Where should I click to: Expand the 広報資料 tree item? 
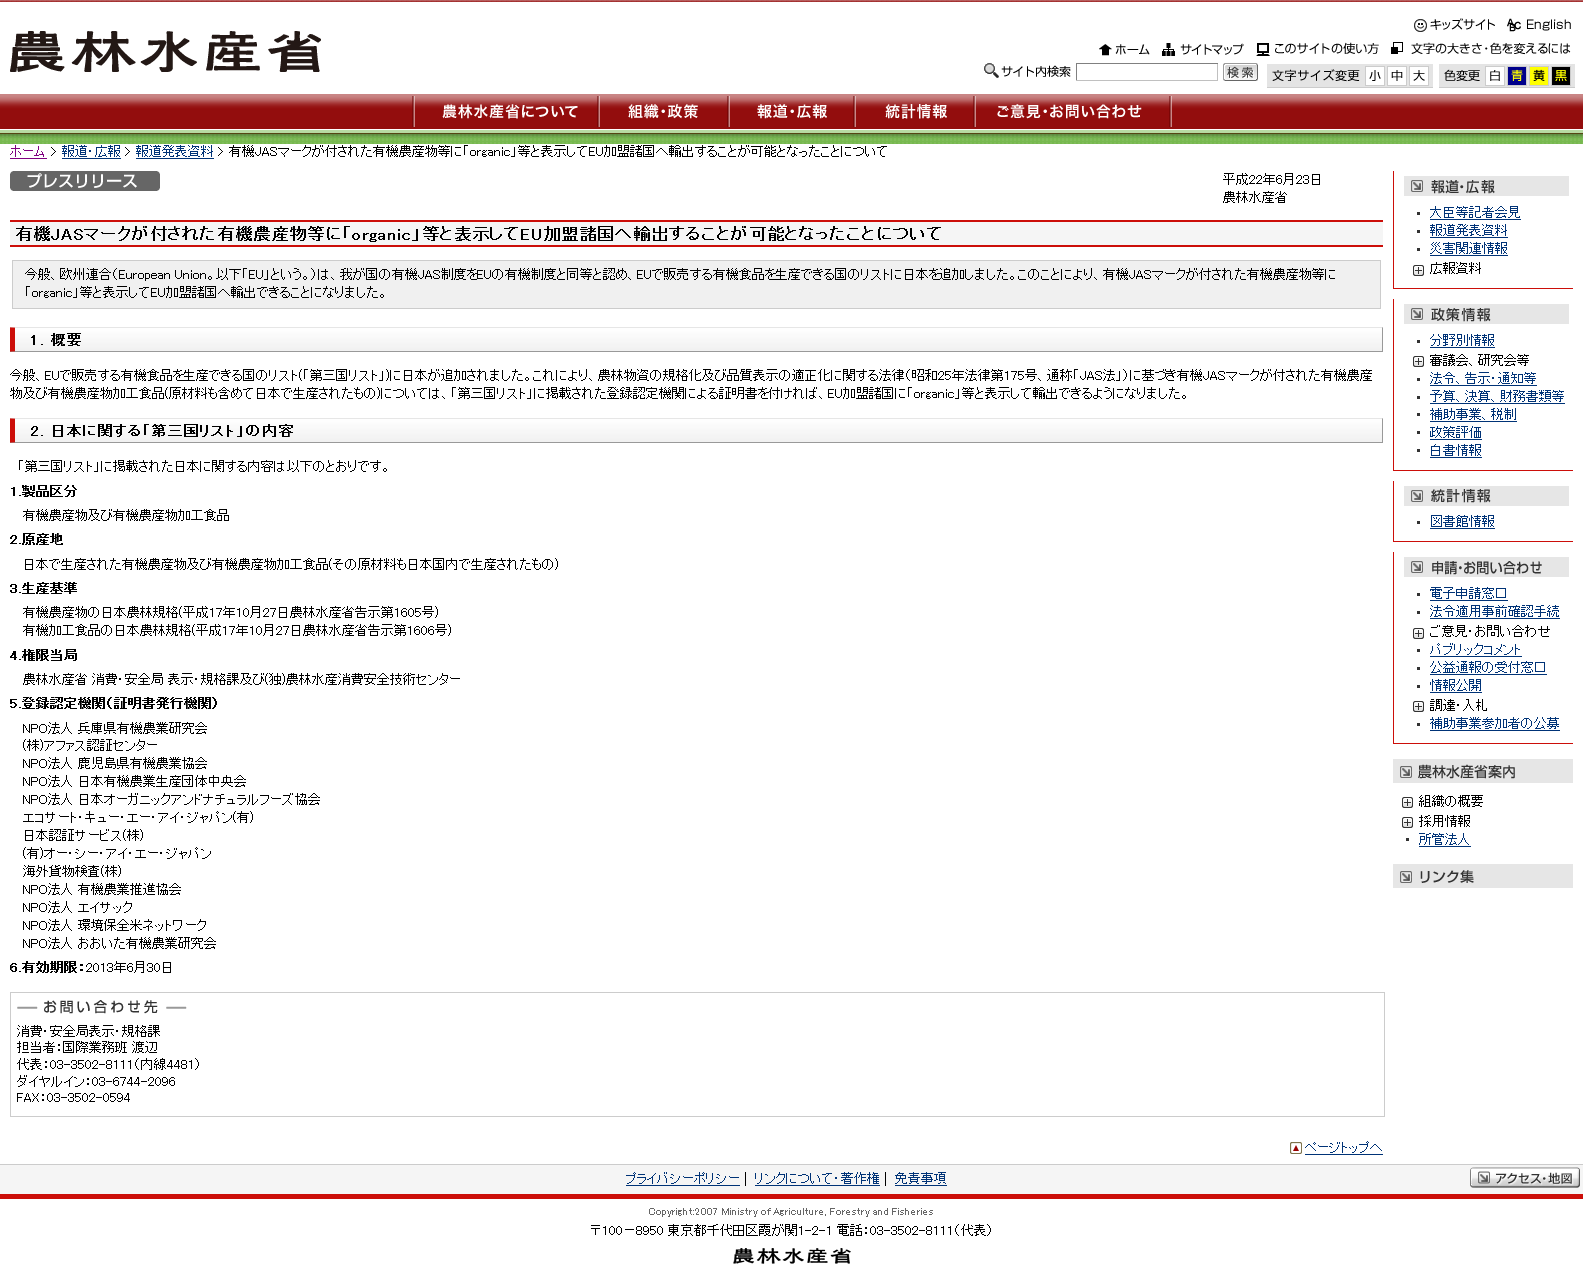tap(1418, 270)
